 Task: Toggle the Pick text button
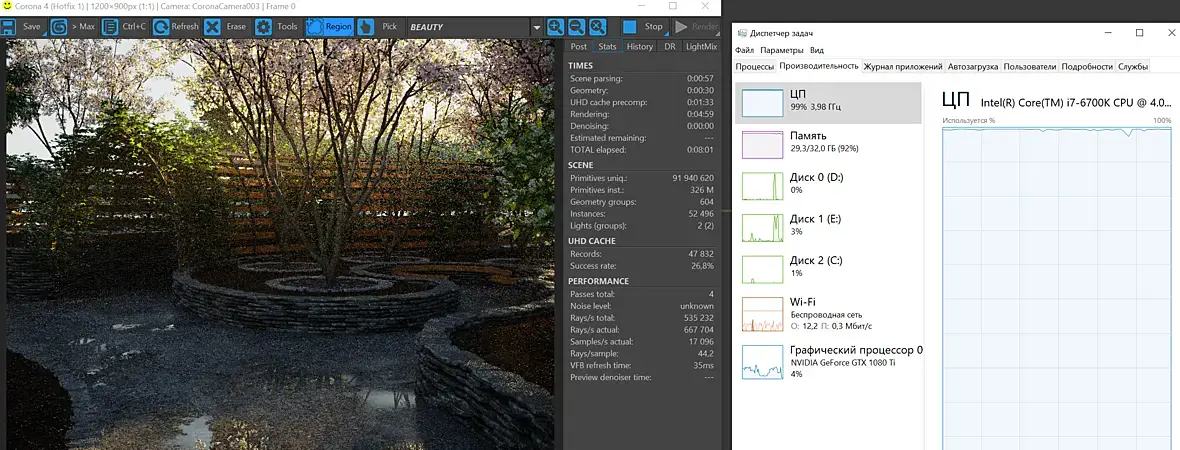point(389,27)
